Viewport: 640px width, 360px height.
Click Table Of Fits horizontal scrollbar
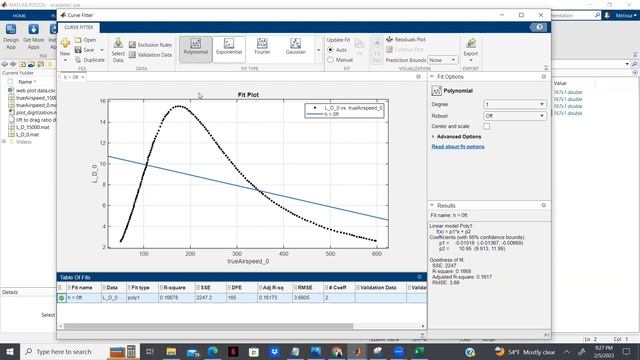[208, 326]
